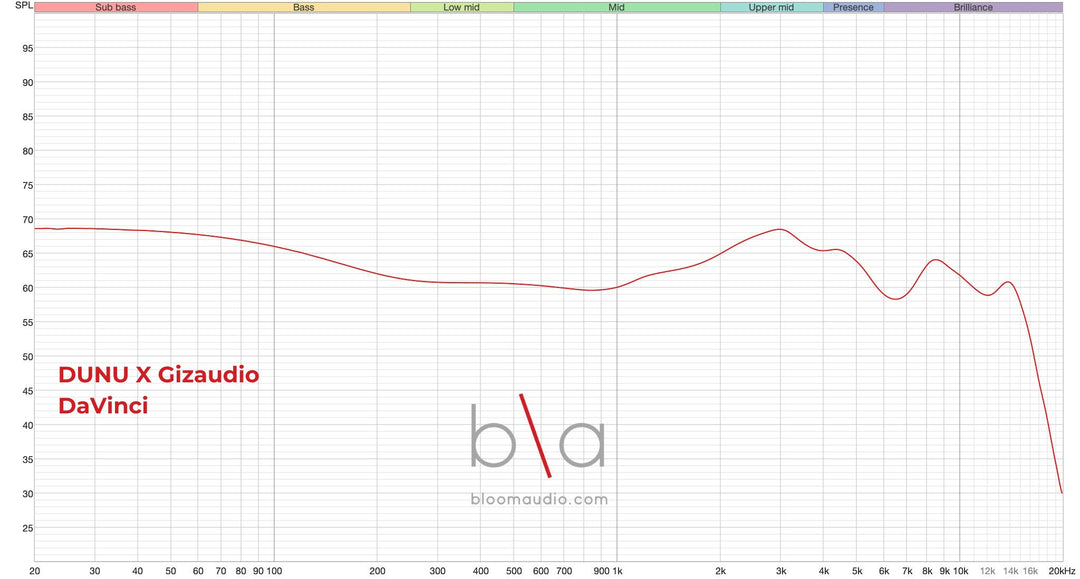Click the SPL axis label
1080x579 pixels.
pyautogui.click(x=23, y=6)
